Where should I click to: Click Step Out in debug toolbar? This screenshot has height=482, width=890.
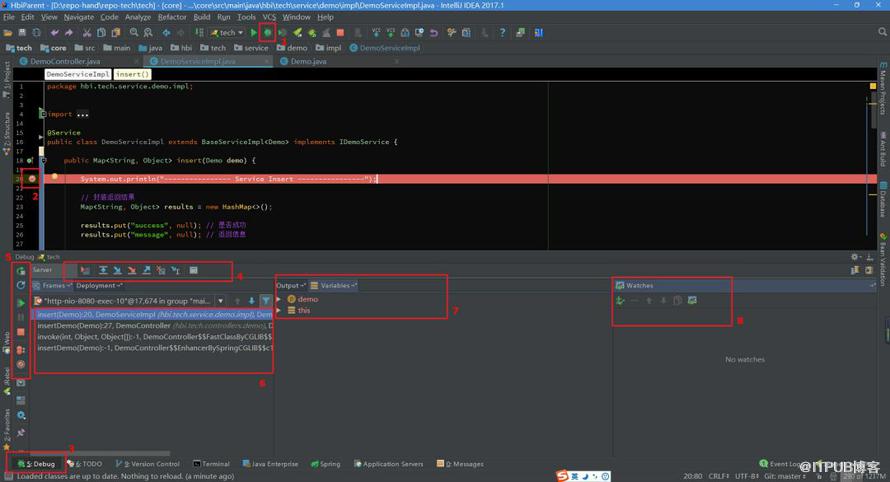pos(146,271)
